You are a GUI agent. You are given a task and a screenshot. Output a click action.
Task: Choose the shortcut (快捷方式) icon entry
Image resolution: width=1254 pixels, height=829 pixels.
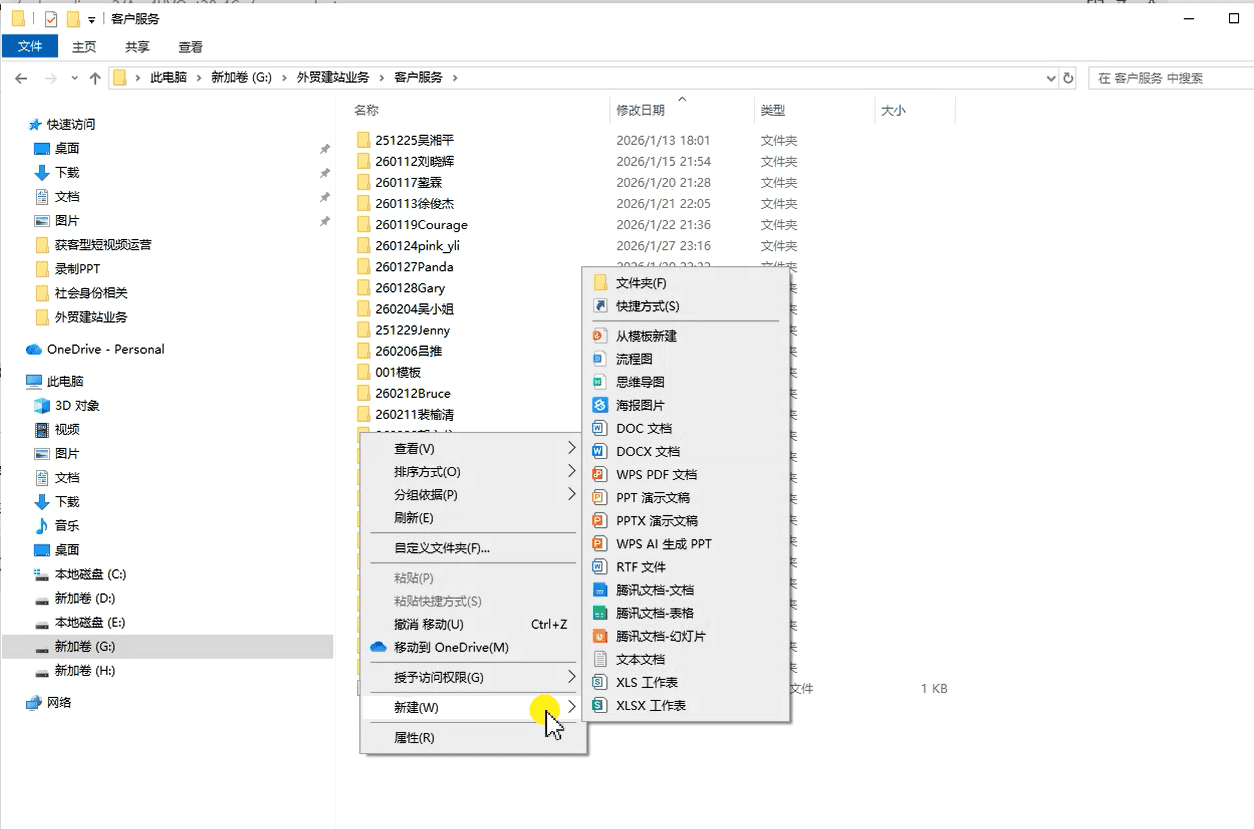coord(686,306)
